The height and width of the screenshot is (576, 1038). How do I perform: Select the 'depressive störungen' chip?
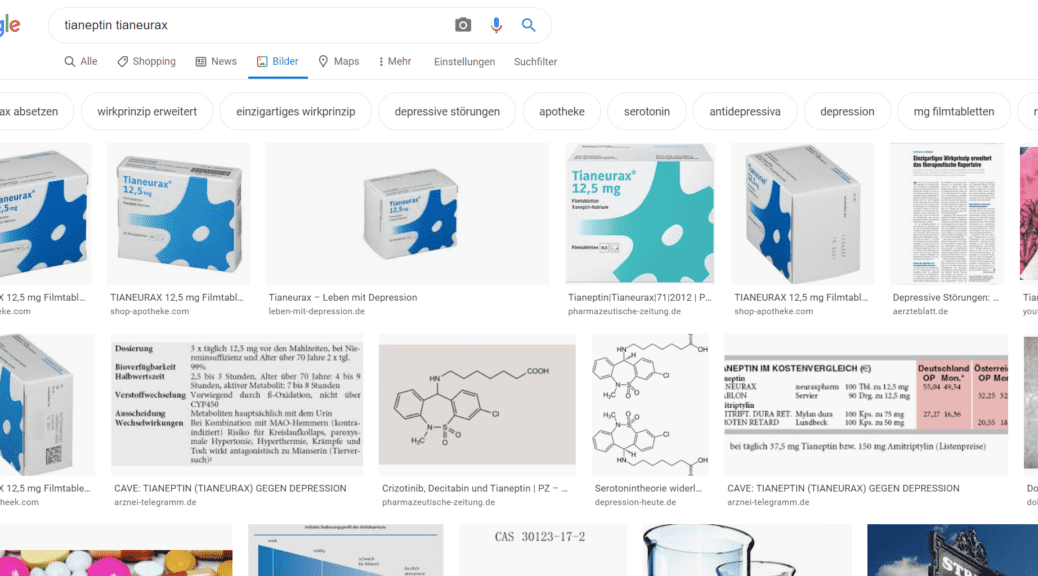pyautogui.click(x=447, y=111)
